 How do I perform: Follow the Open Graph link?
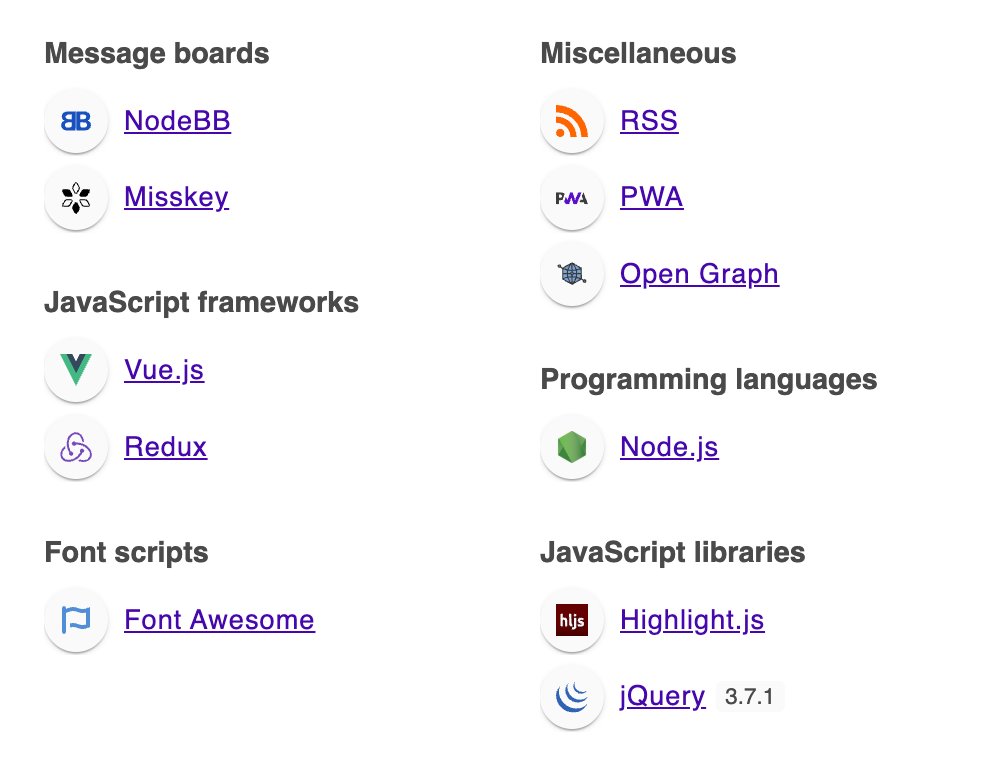[700, 274]
